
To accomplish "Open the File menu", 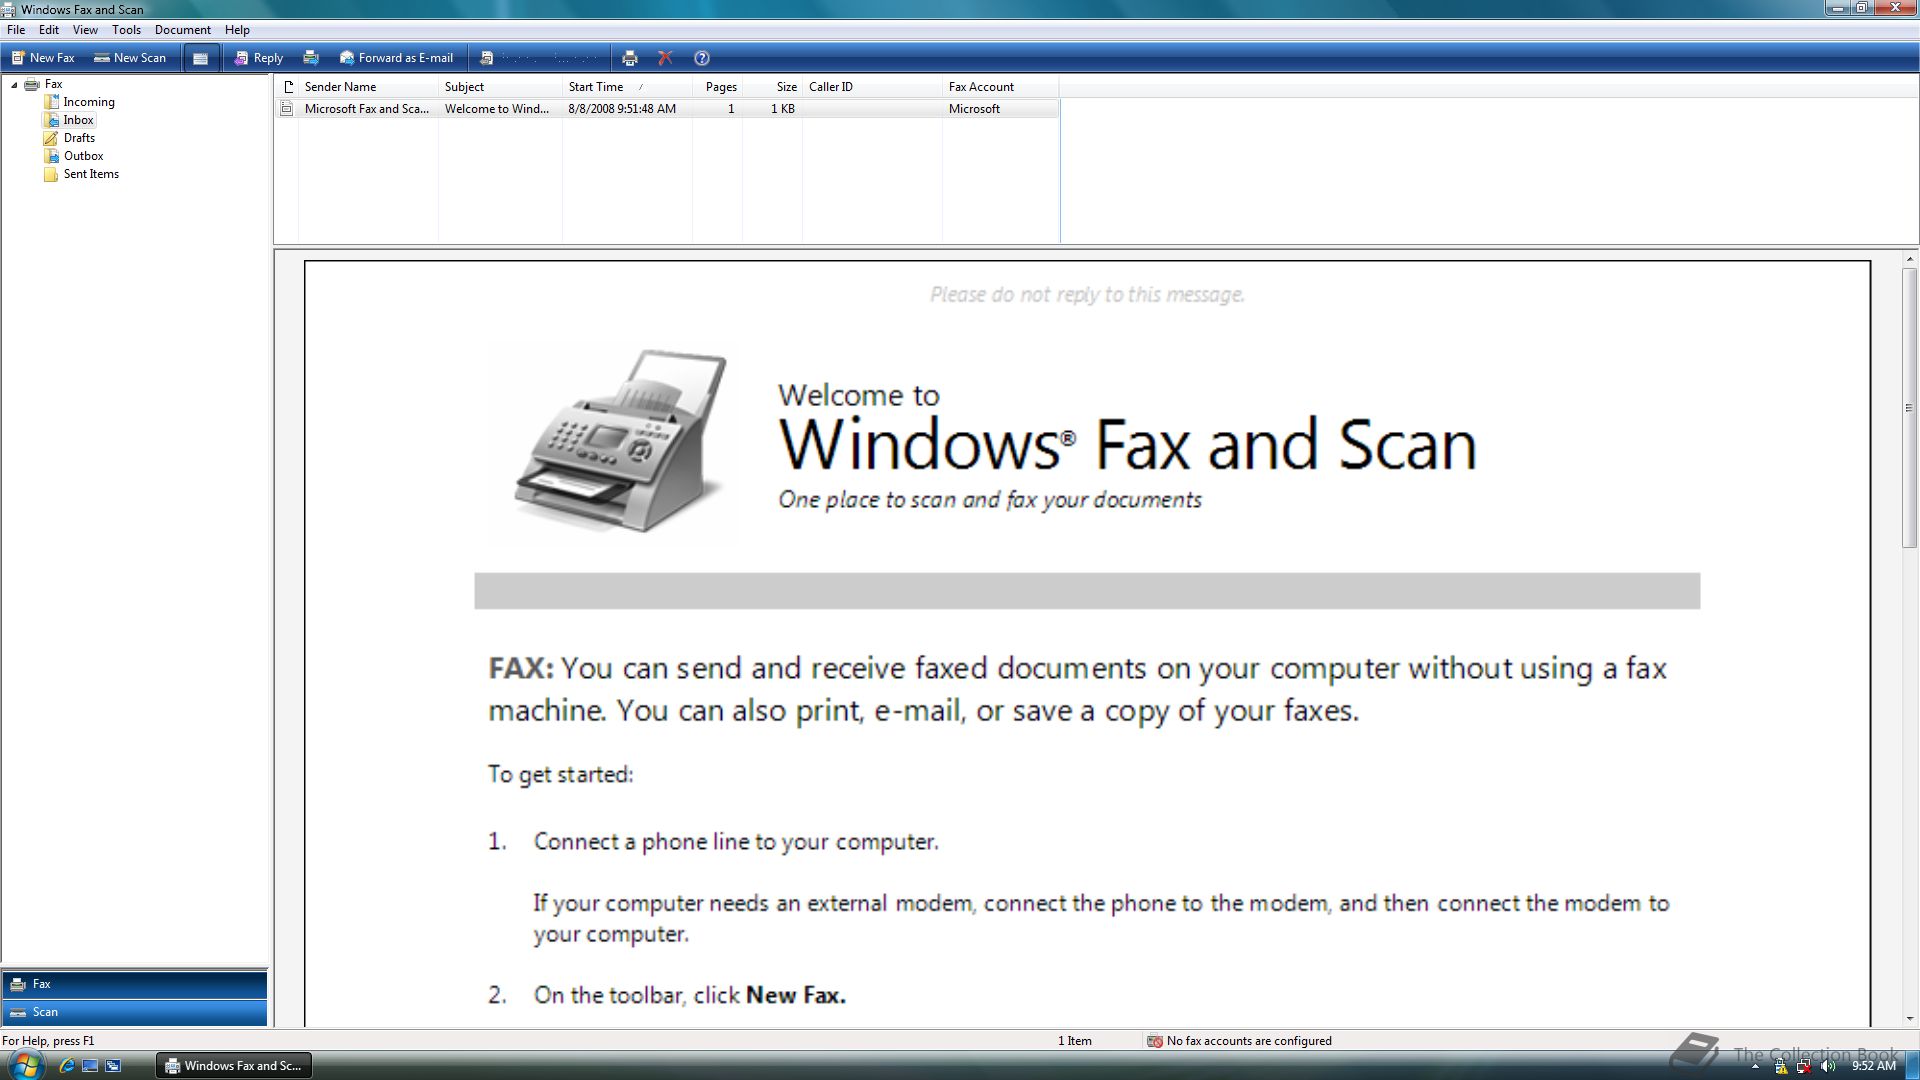I will click(16, 30).
